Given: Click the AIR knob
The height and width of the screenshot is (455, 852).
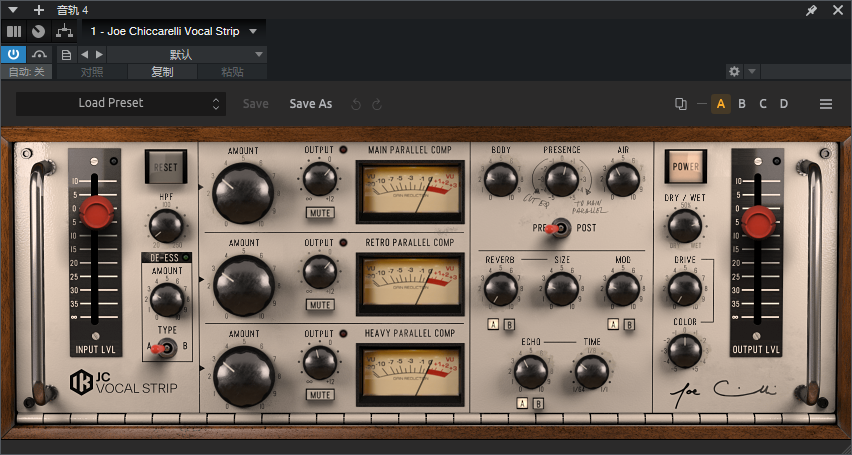Looking at the screenshot, I should click(x=623, y=179).
